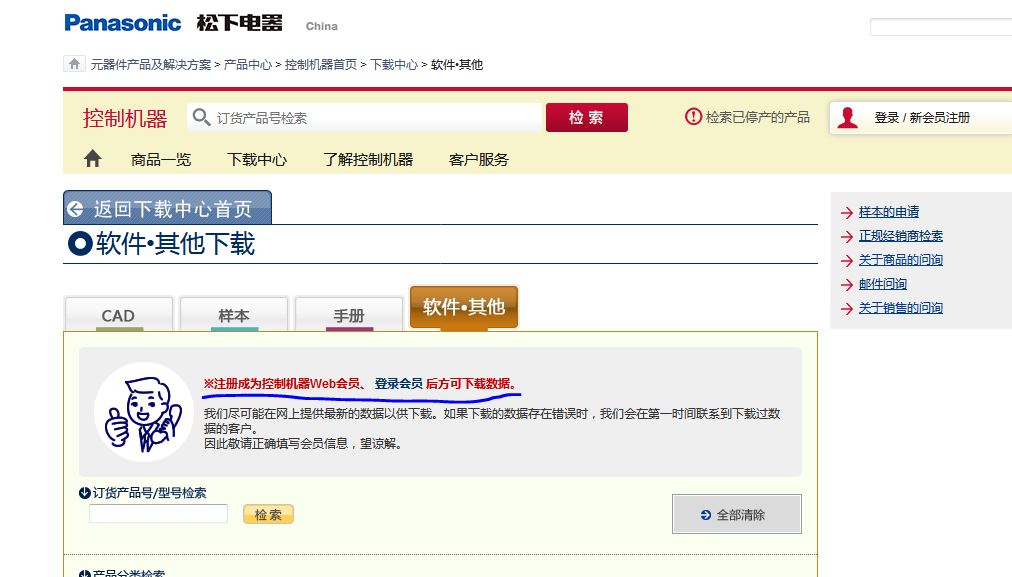Click the 全部清除 button

click(736, 515)
